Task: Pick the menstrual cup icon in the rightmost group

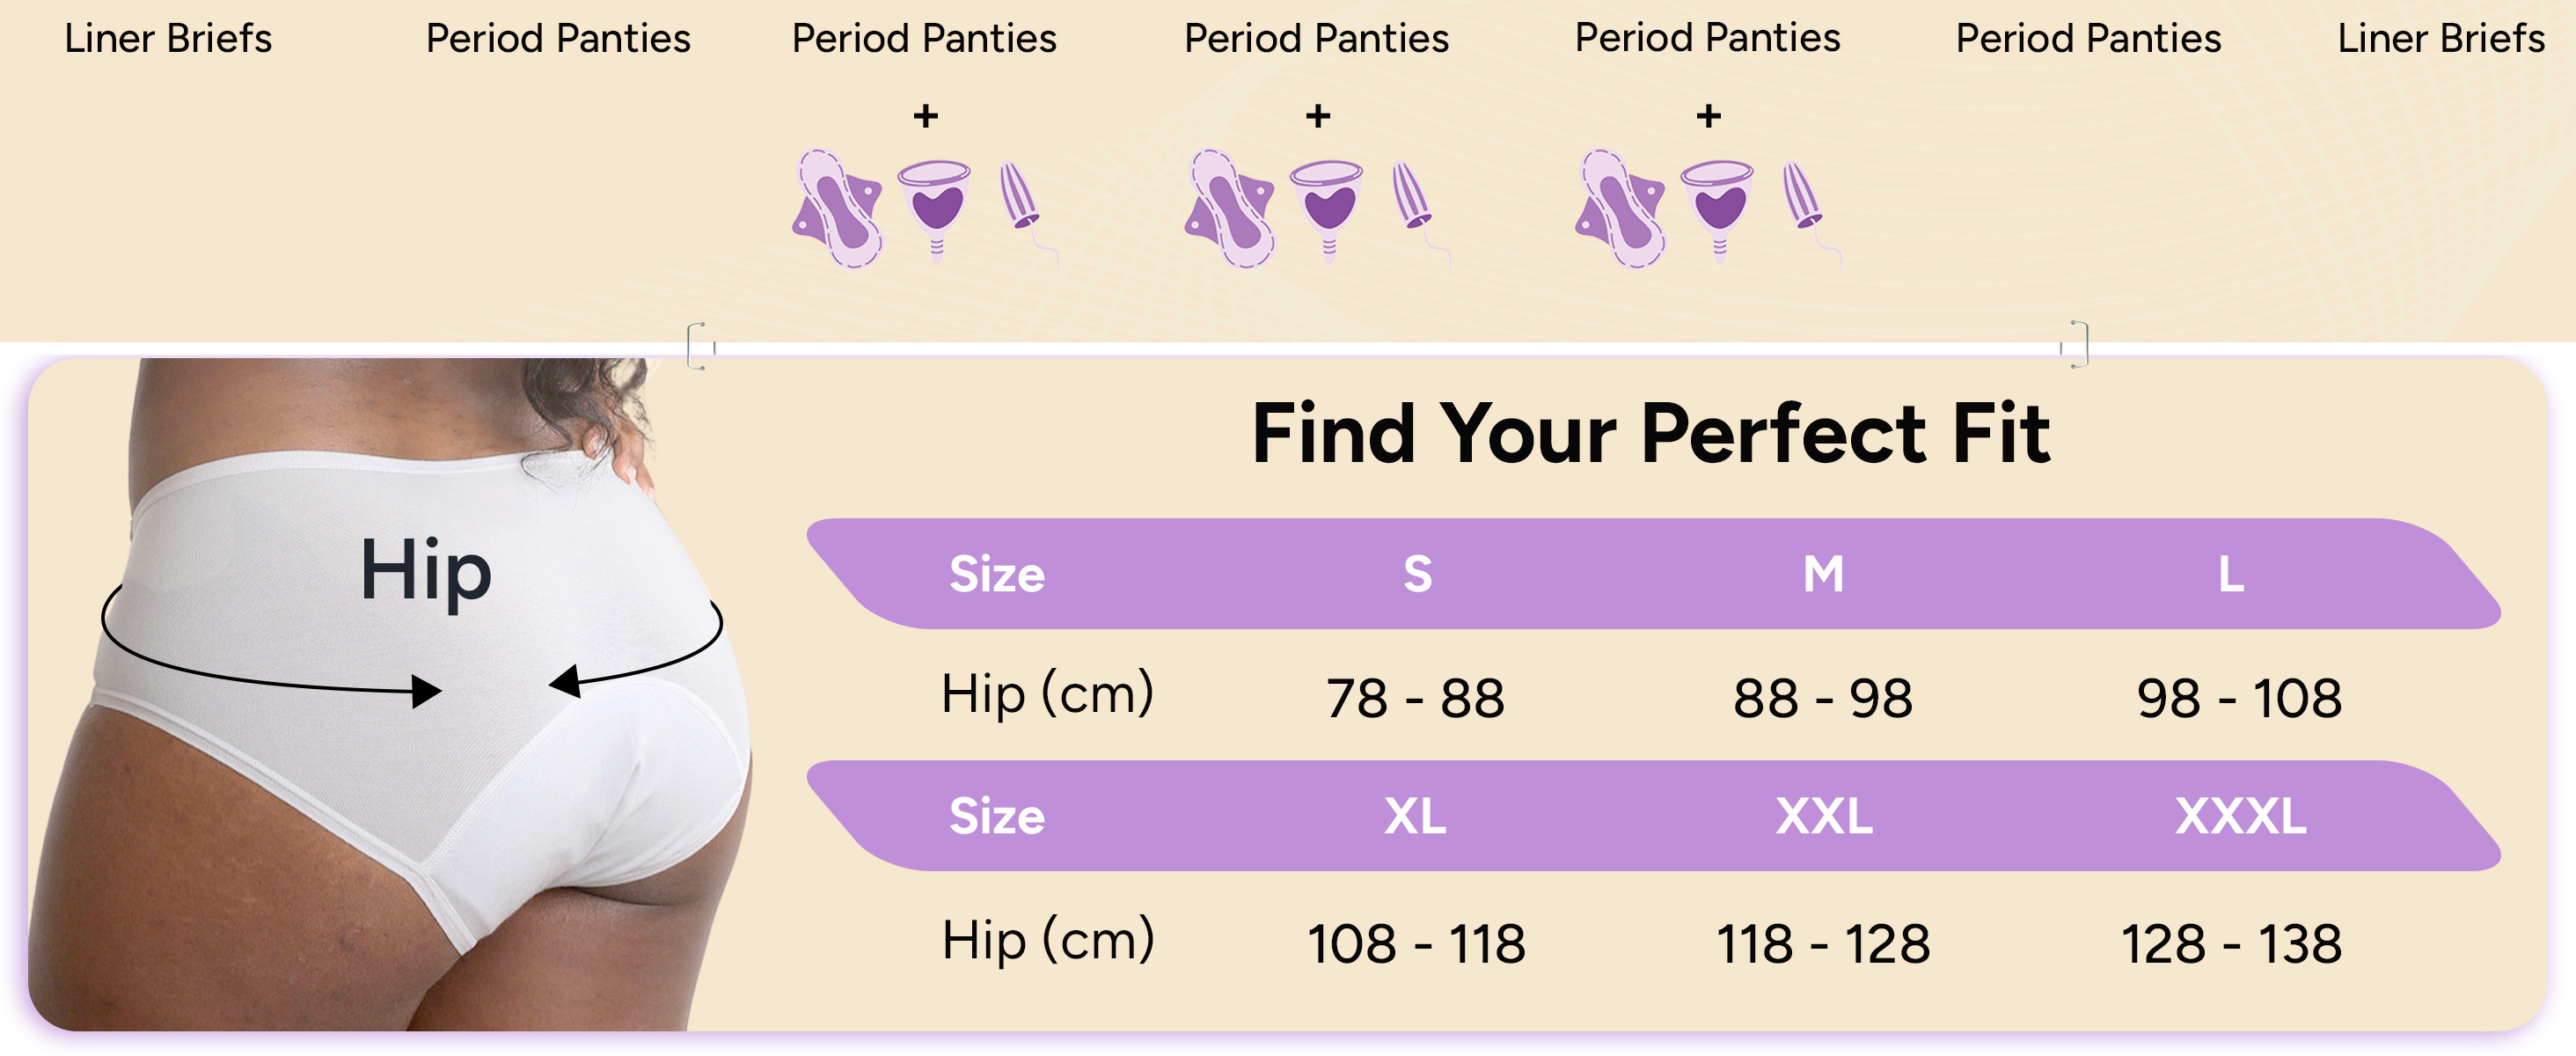Action: 1717,205
